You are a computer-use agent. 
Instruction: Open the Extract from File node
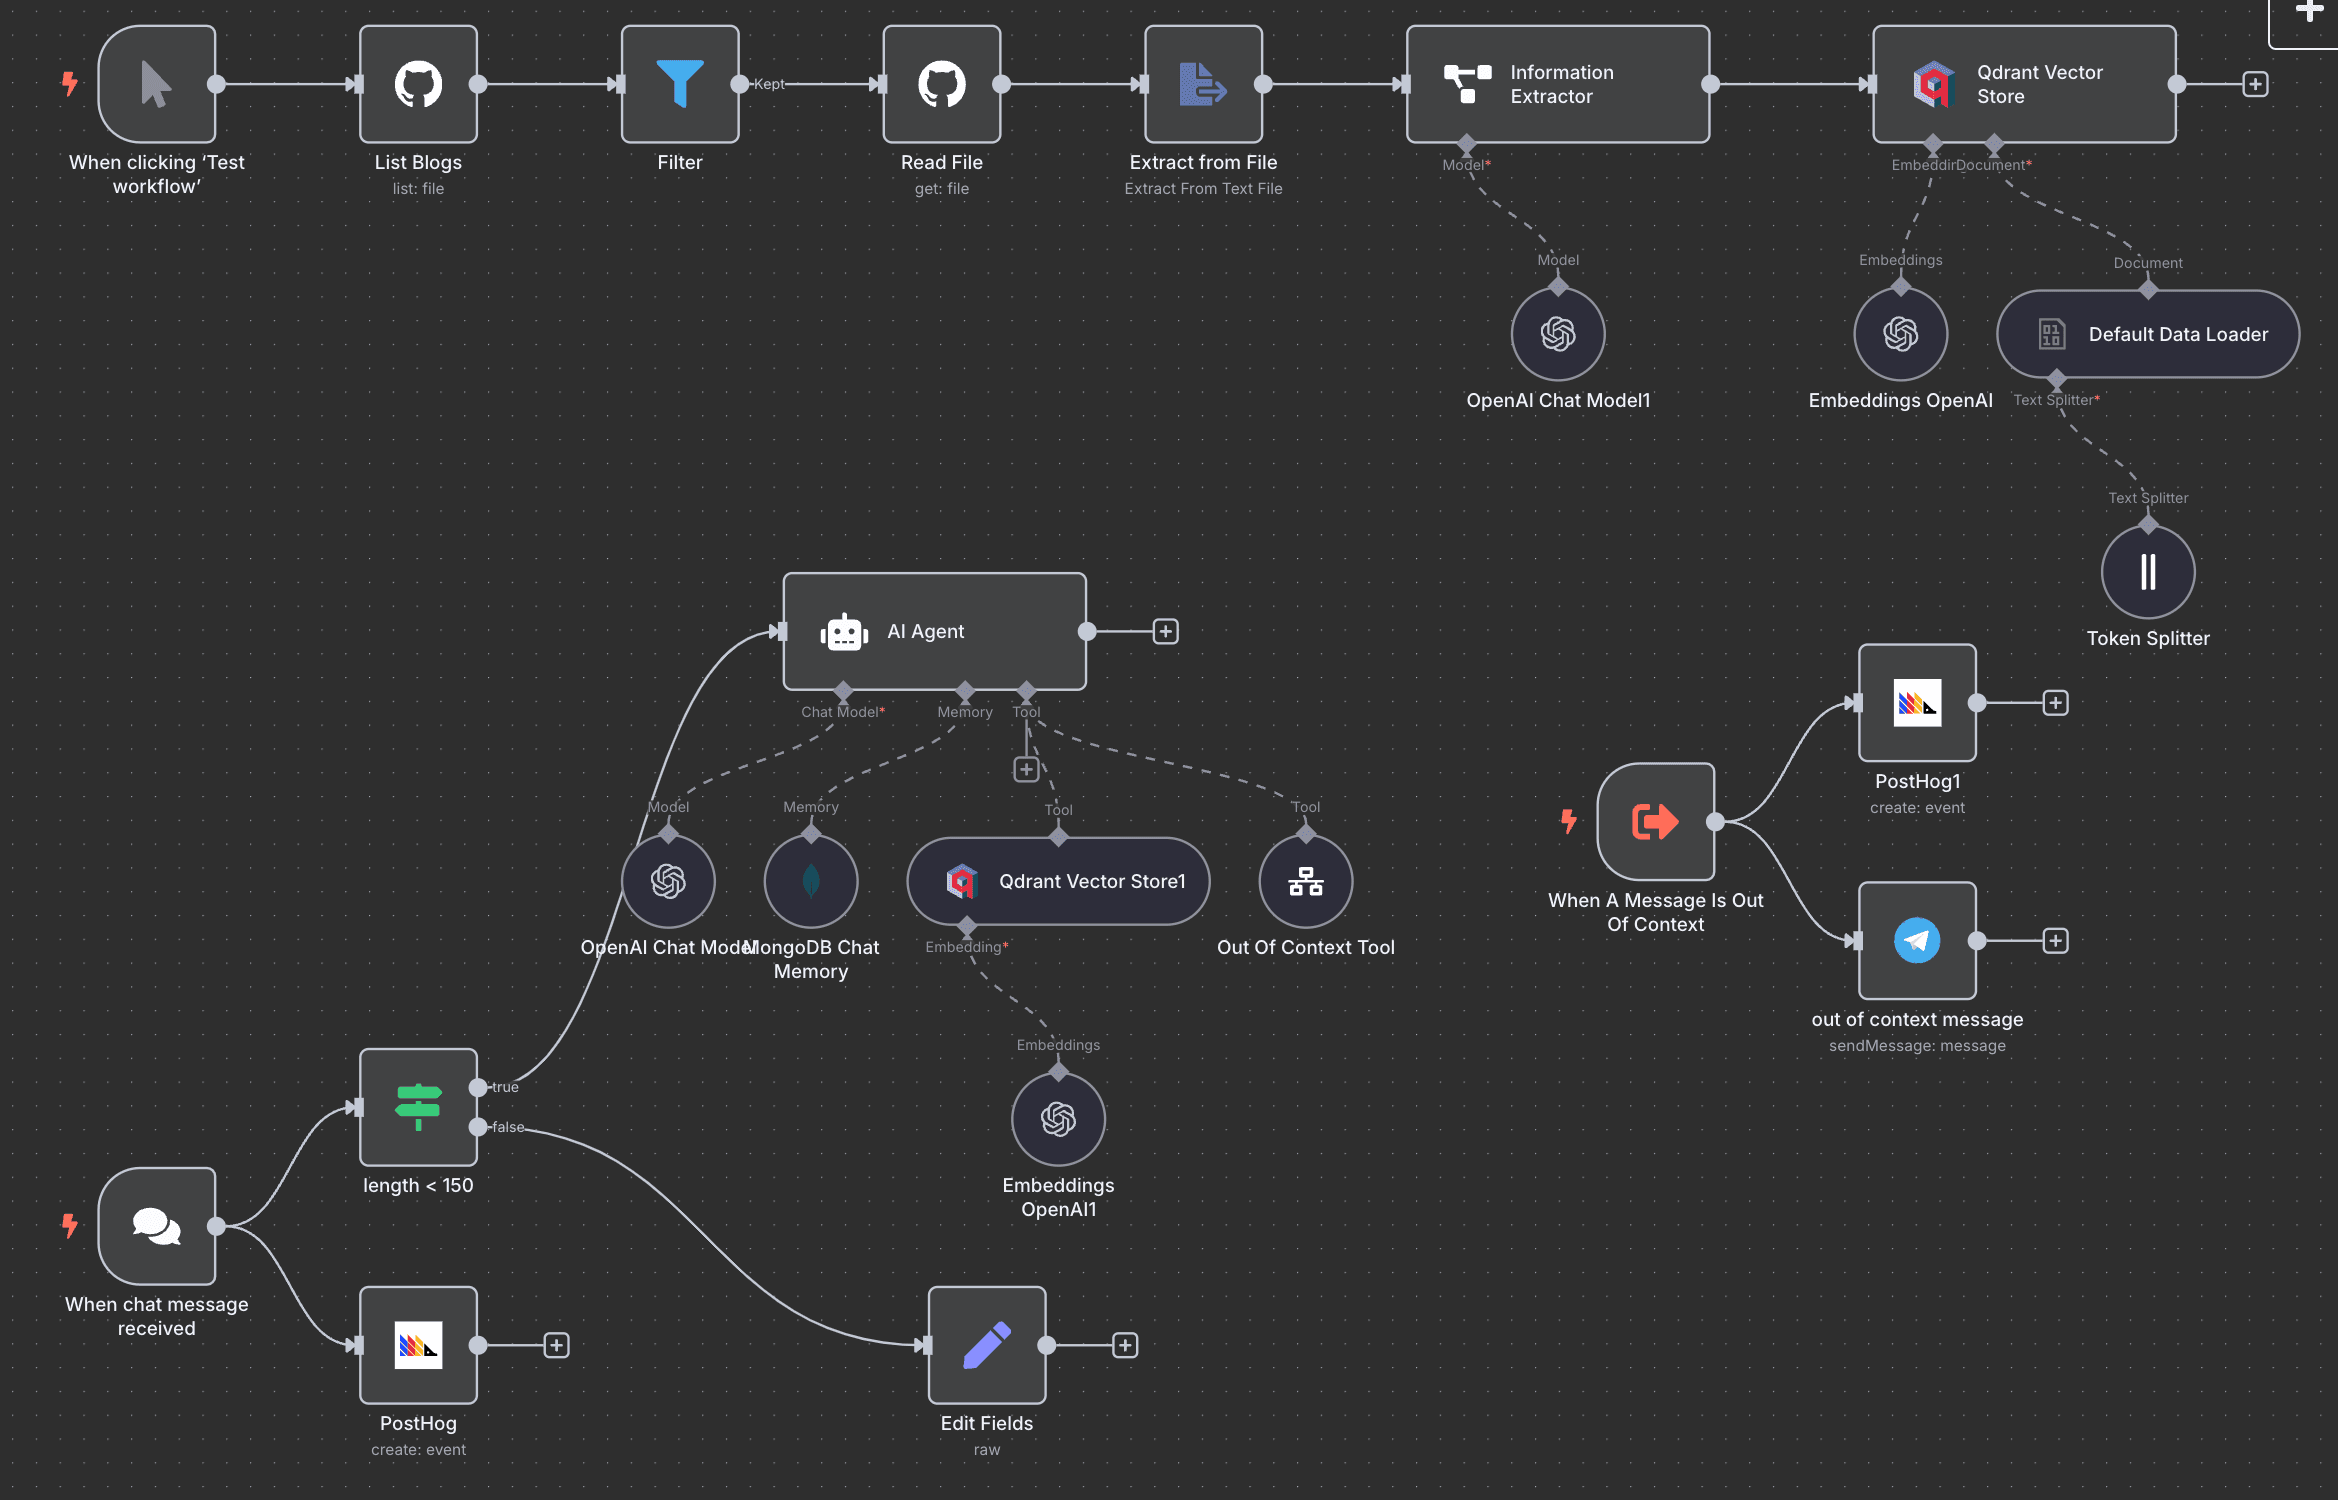(x=1204, y=84)
